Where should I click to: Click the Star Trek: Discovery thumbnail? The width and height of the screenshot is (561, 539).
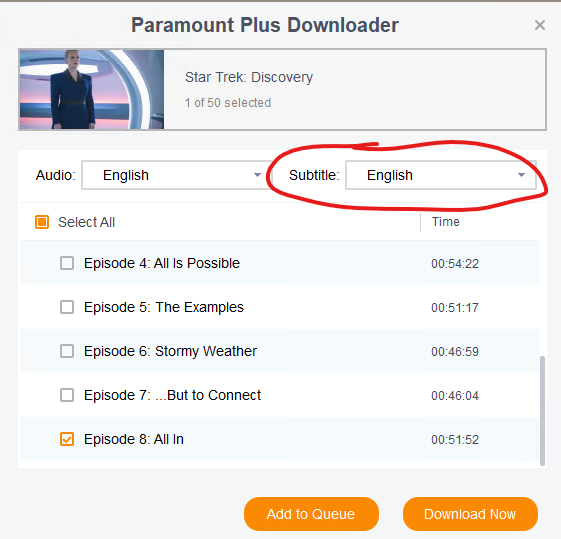pos(92,89)
